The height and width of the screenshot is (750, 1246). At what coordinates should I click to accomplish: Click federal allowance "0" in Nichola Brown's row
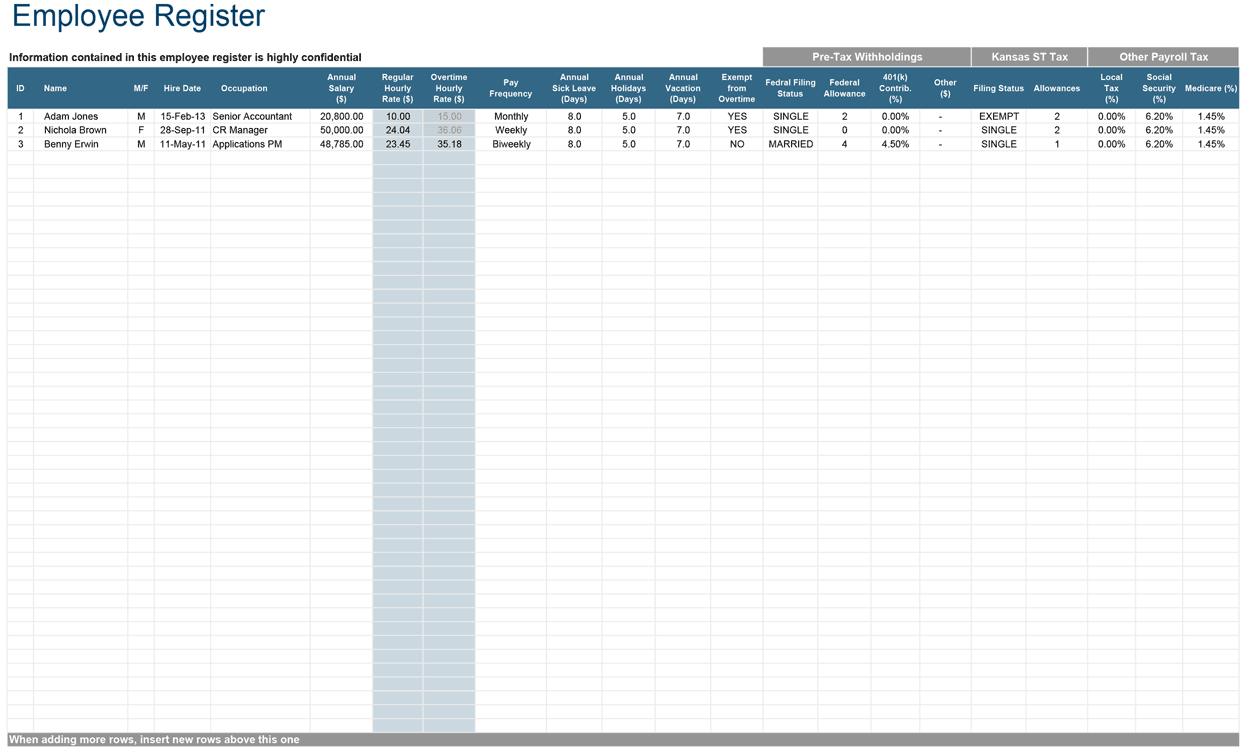coord(844,130)
